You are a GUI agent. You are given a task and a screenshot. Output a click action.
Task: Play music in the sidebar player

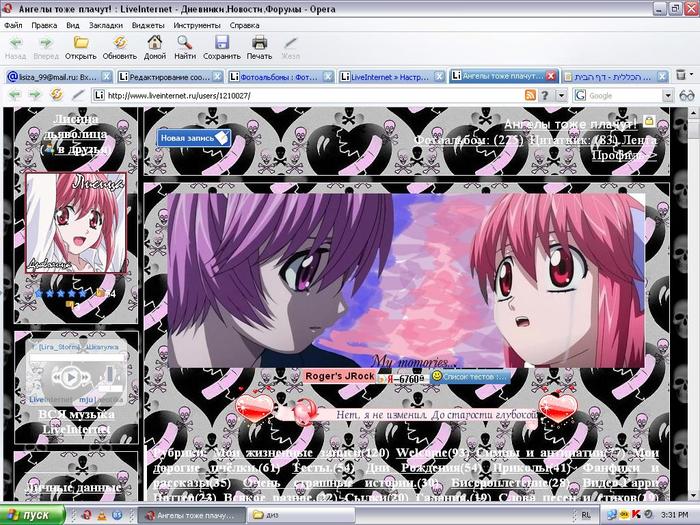[x=70, y=378]
